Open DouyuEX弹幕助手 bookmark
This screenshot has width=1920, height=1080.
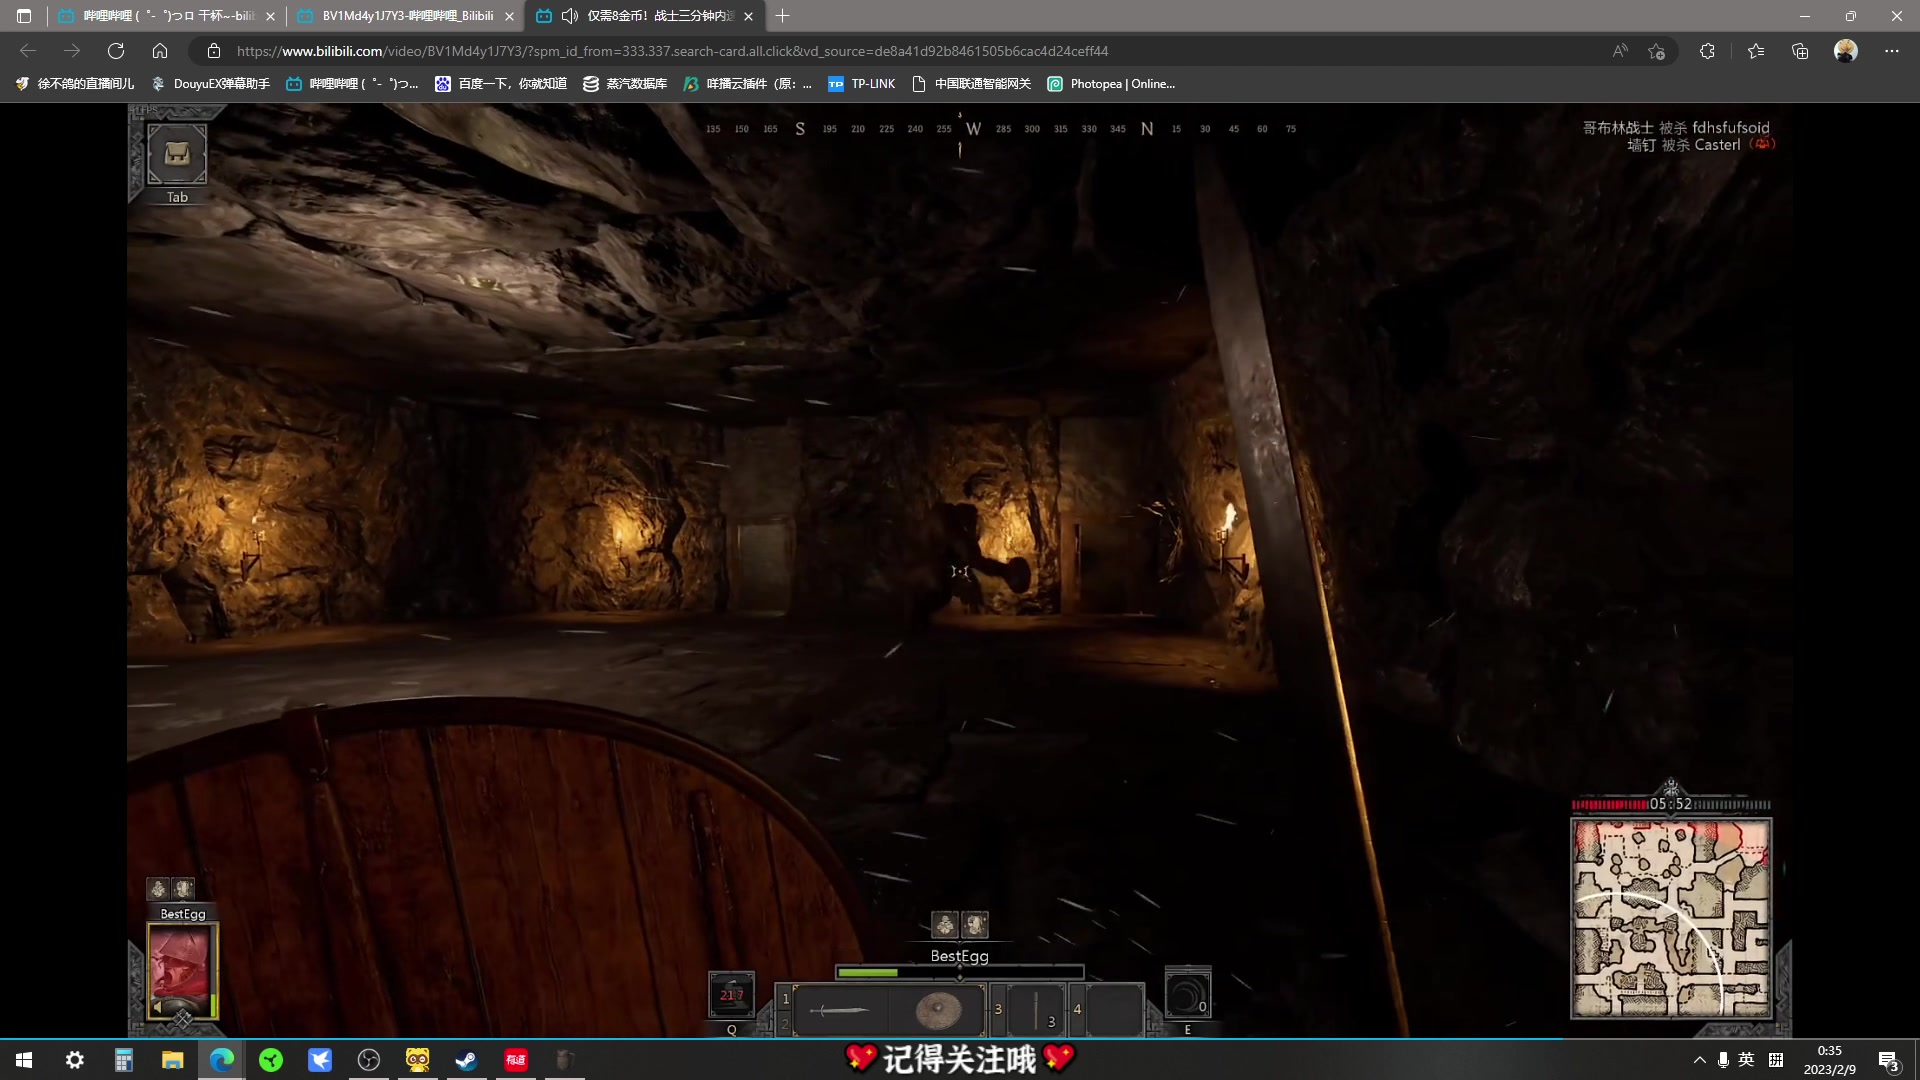pos(211,84)
